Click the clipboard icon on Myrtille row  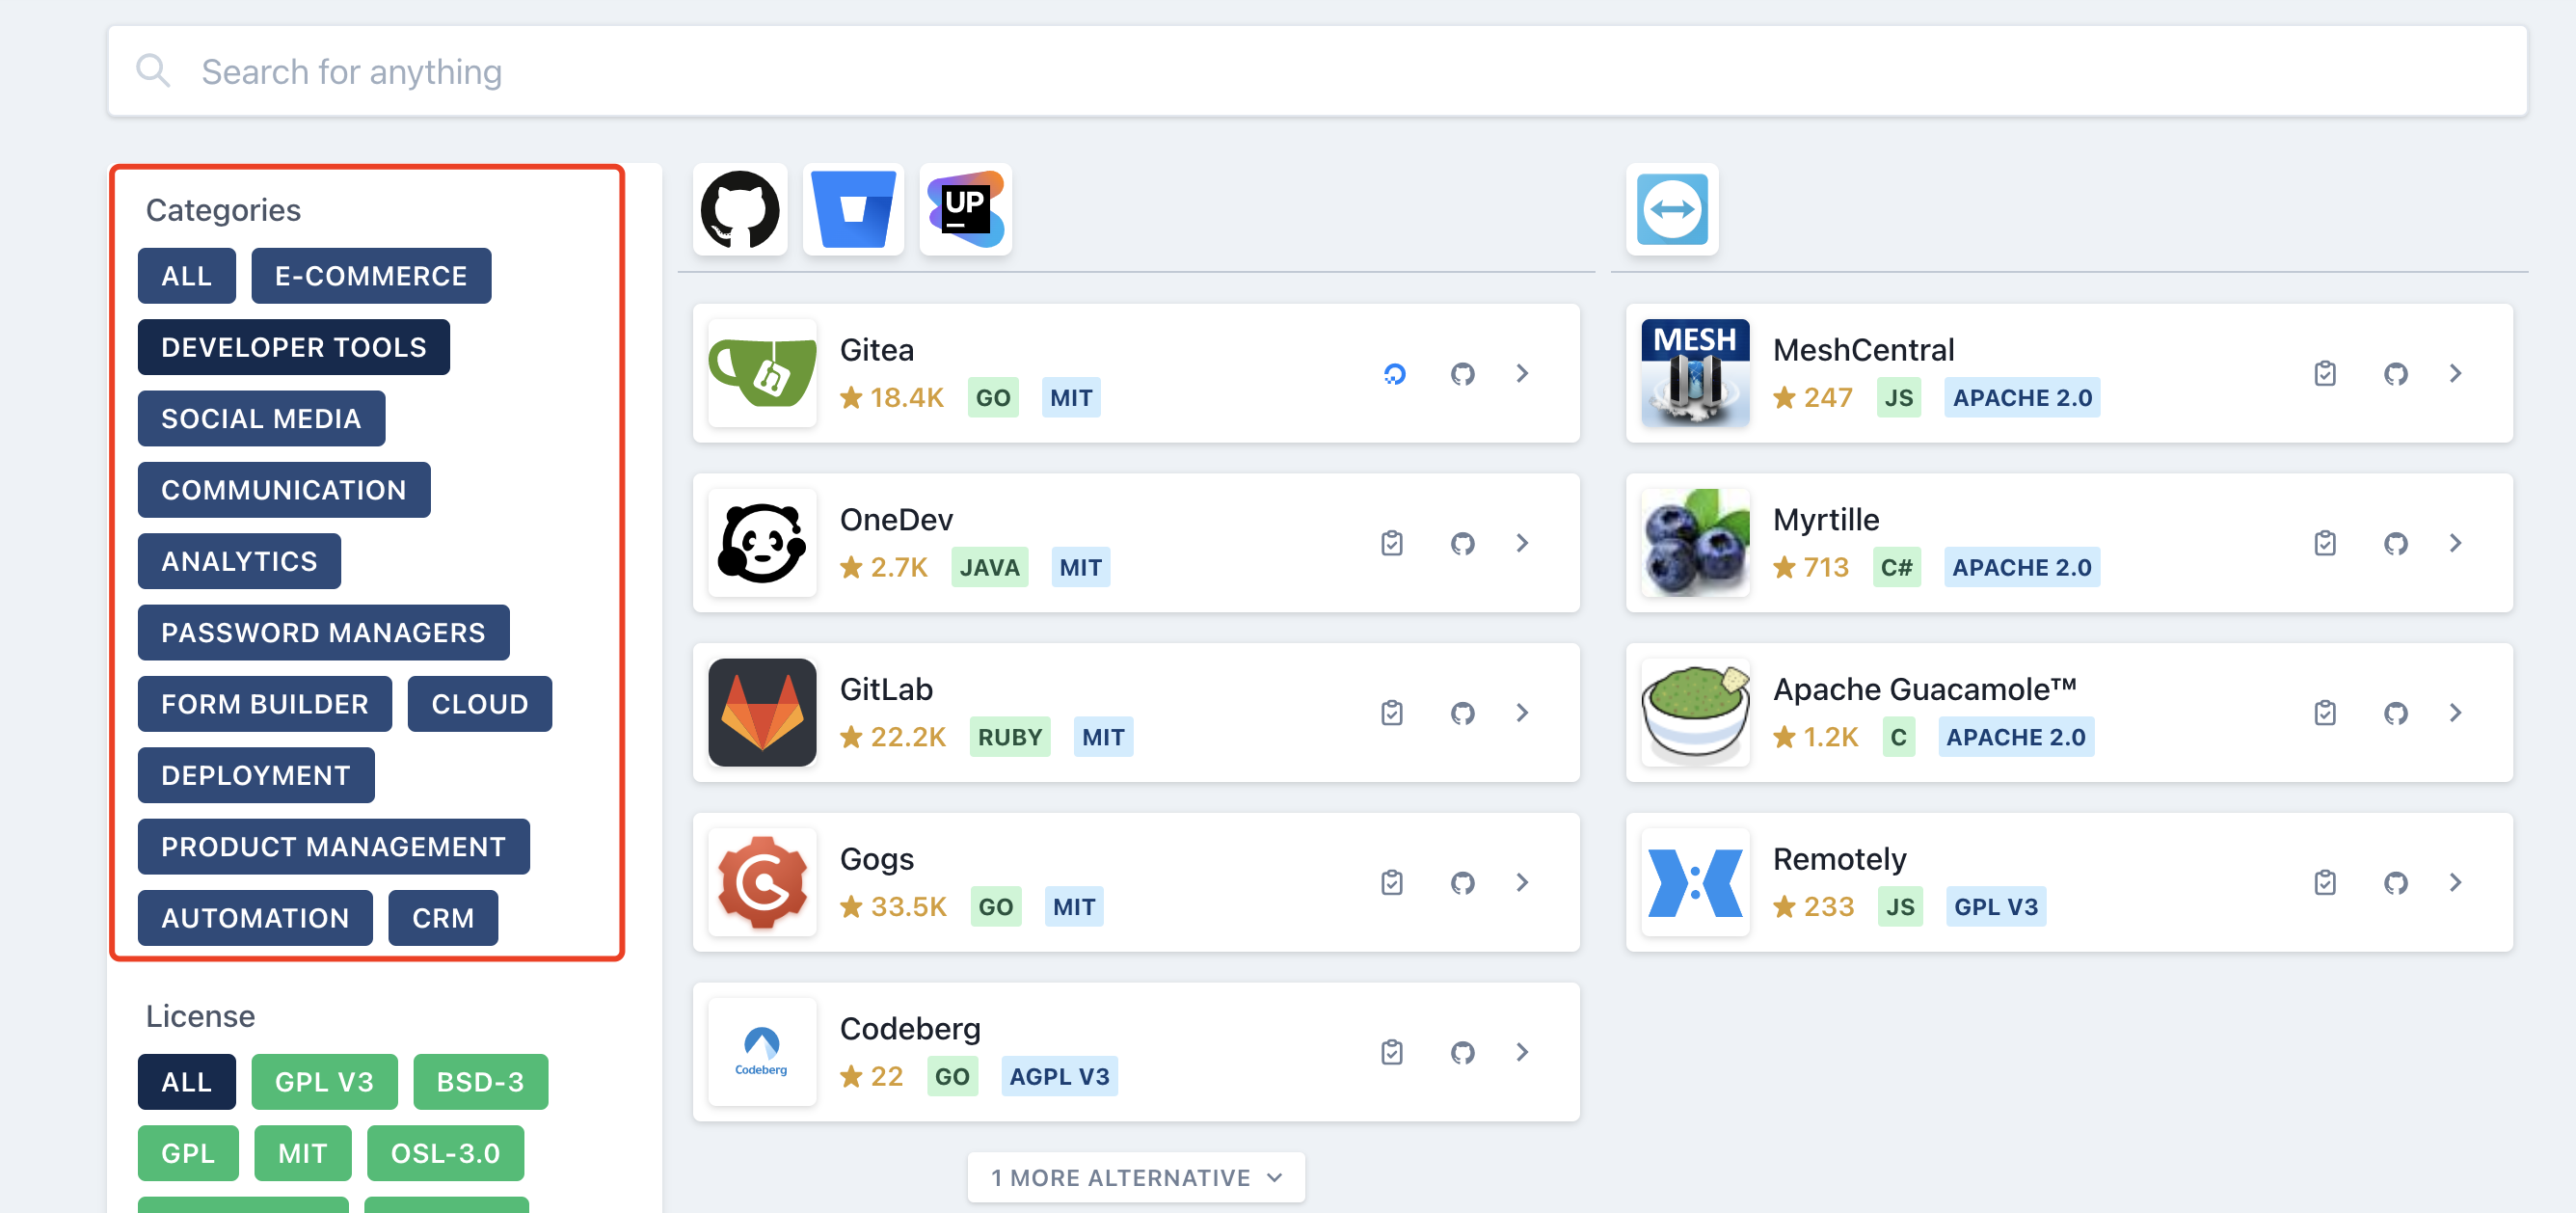(2325, 543)
